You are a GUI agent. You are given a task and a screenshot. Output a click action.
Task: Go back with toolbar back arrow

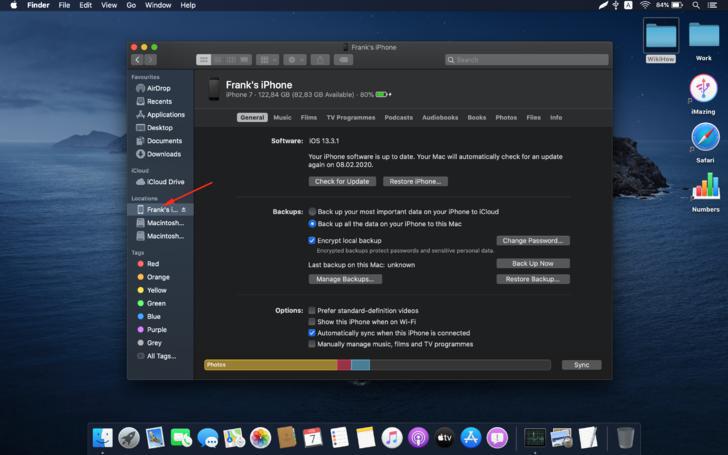coord(137,60)
